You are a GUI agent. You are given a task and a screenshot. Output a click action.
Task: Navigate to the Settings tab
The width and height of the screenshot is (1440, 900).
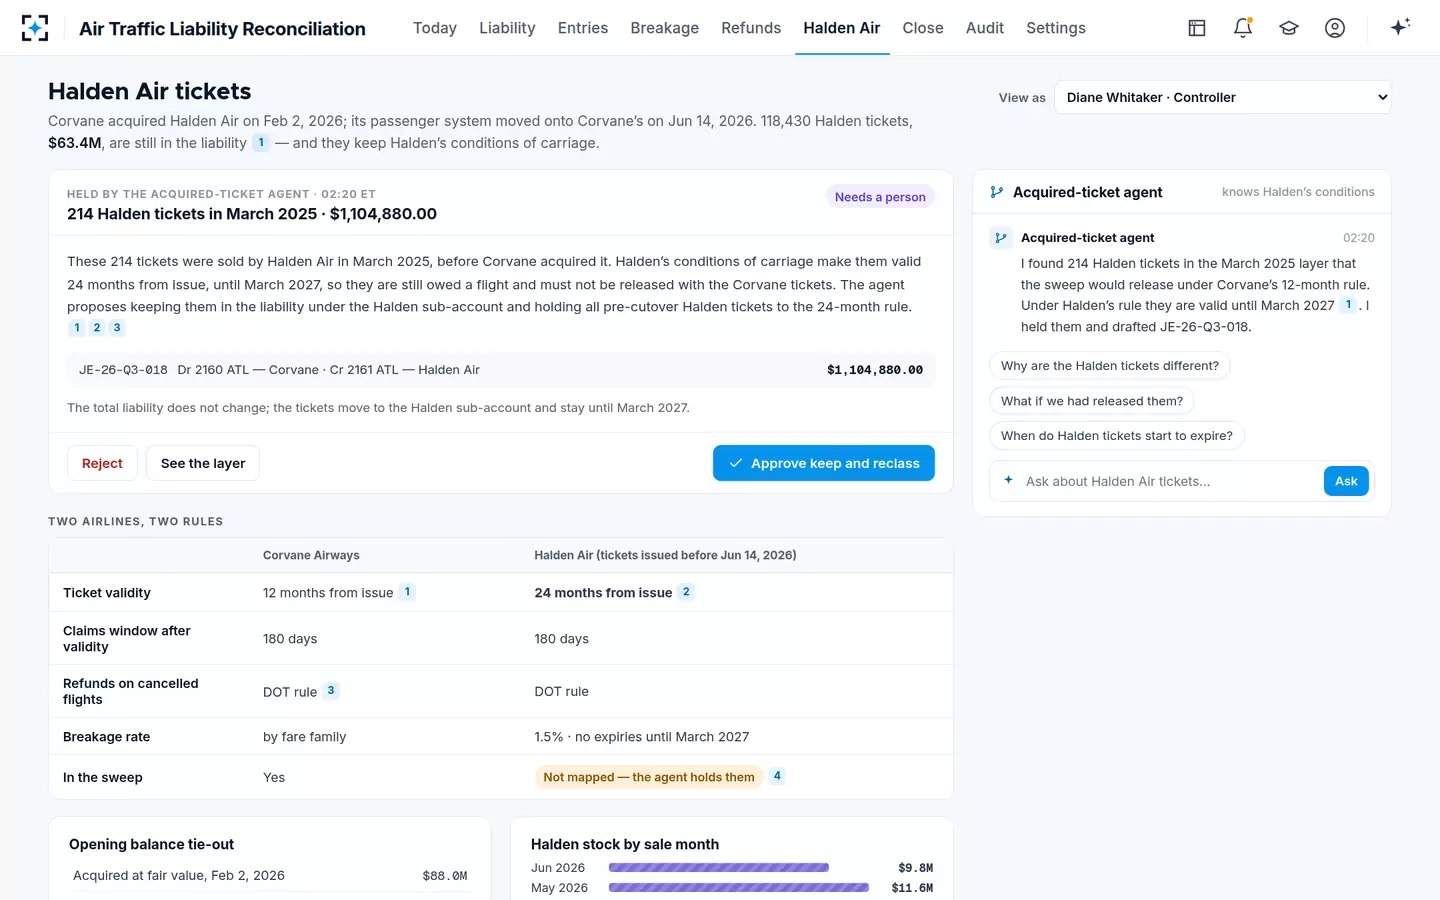click(x=1056, y=28)
